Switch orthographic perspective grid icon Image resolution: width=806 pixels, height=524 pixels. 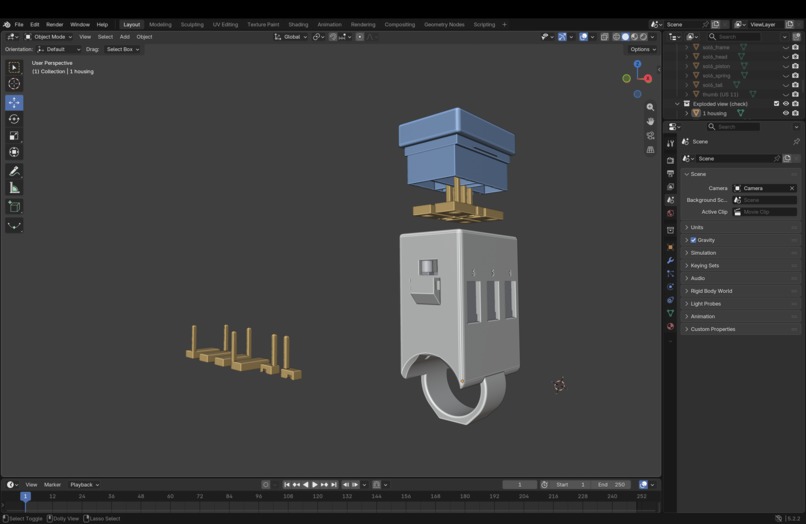[650, 150]
